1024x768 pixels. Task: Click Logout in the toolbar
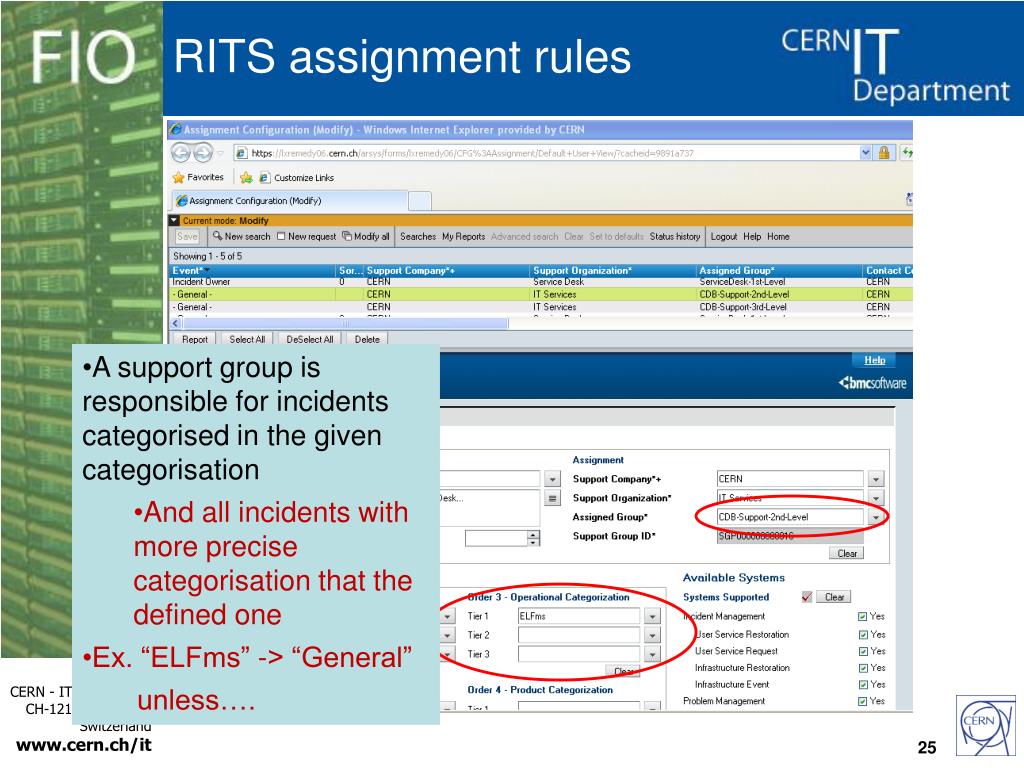pos(724,236)
